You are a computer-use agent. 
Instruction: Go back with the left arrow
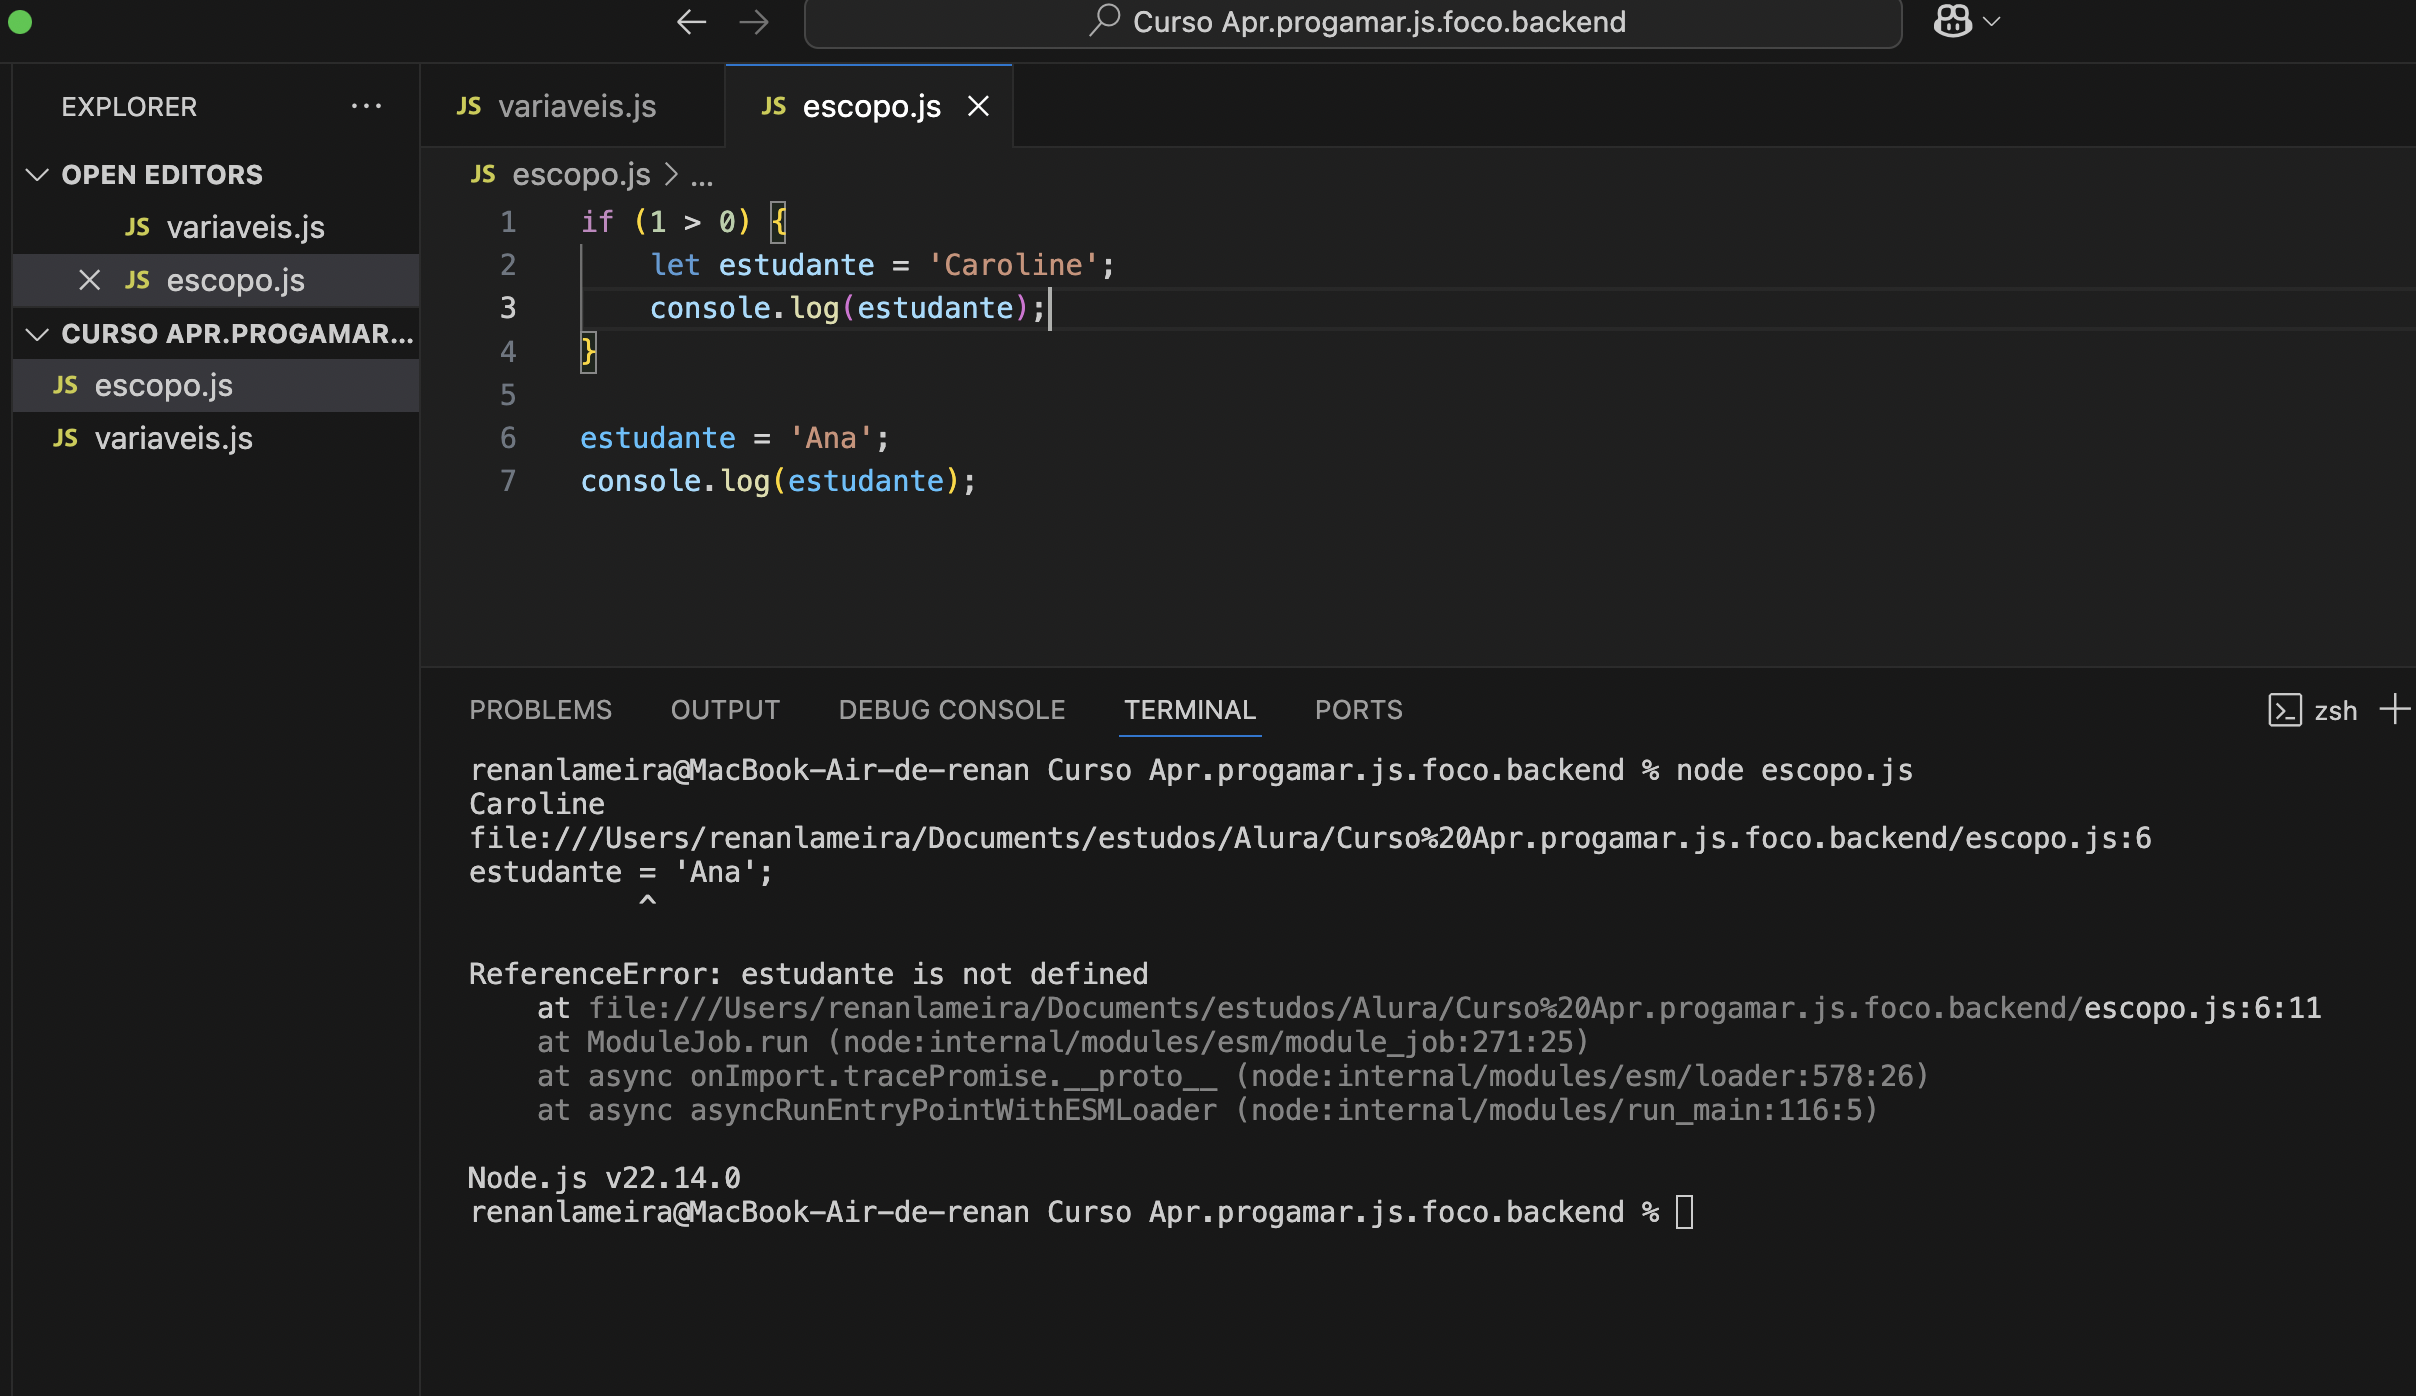click(x=691, y=22)
